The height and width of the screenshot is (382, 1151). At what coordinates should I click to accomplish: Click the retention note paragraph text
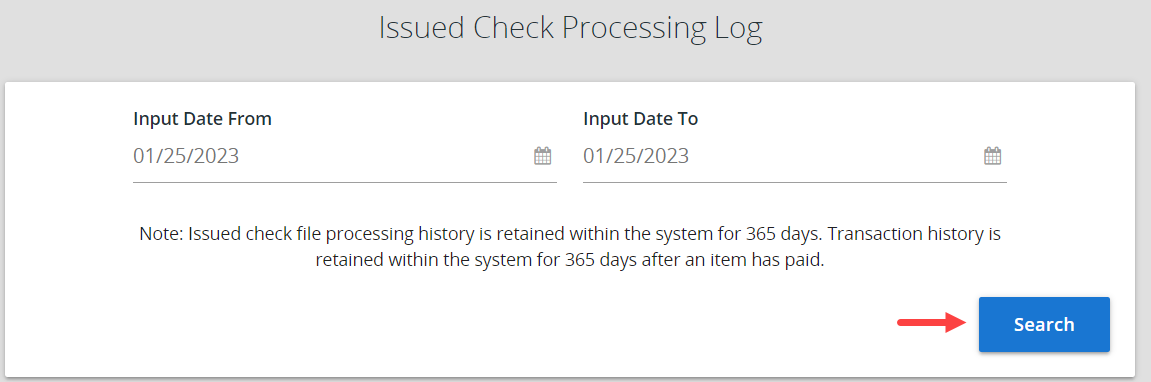click(570, 248)
